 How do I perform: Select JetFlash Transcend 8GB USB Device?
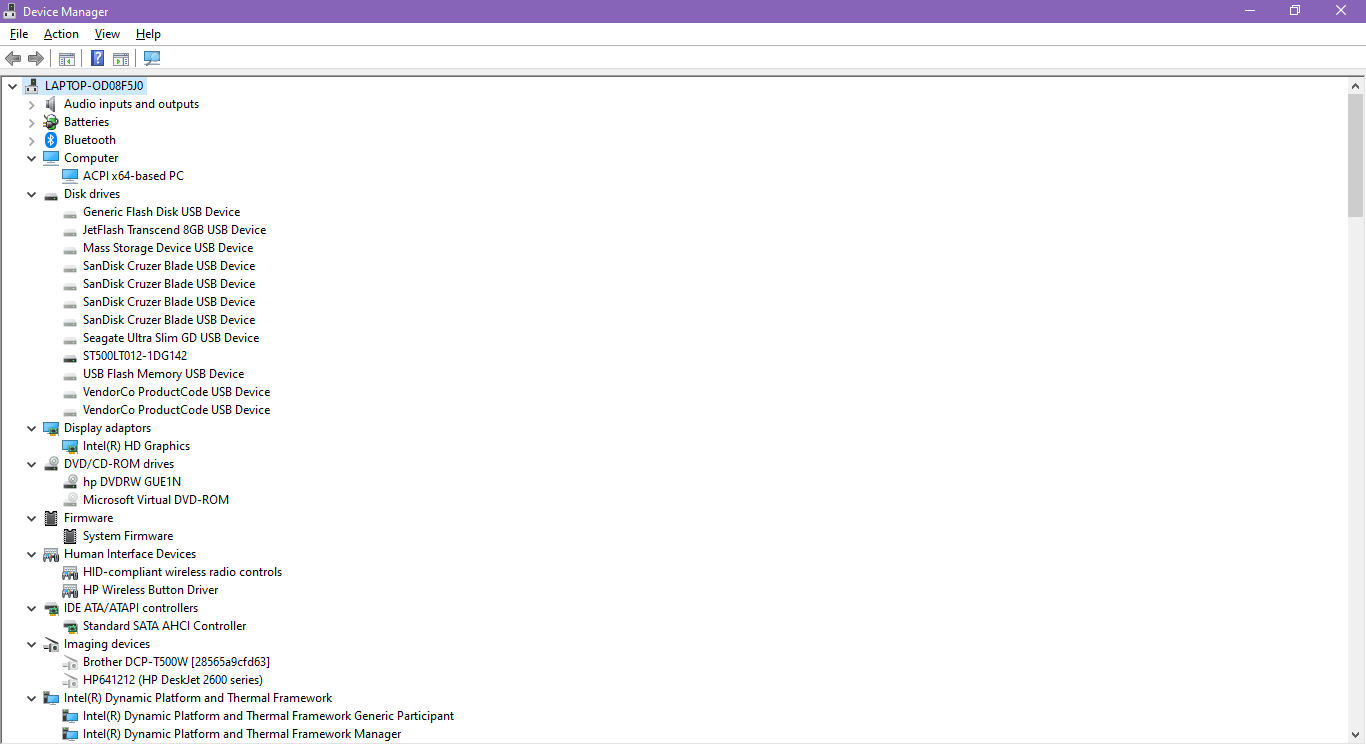click(174, 230)
